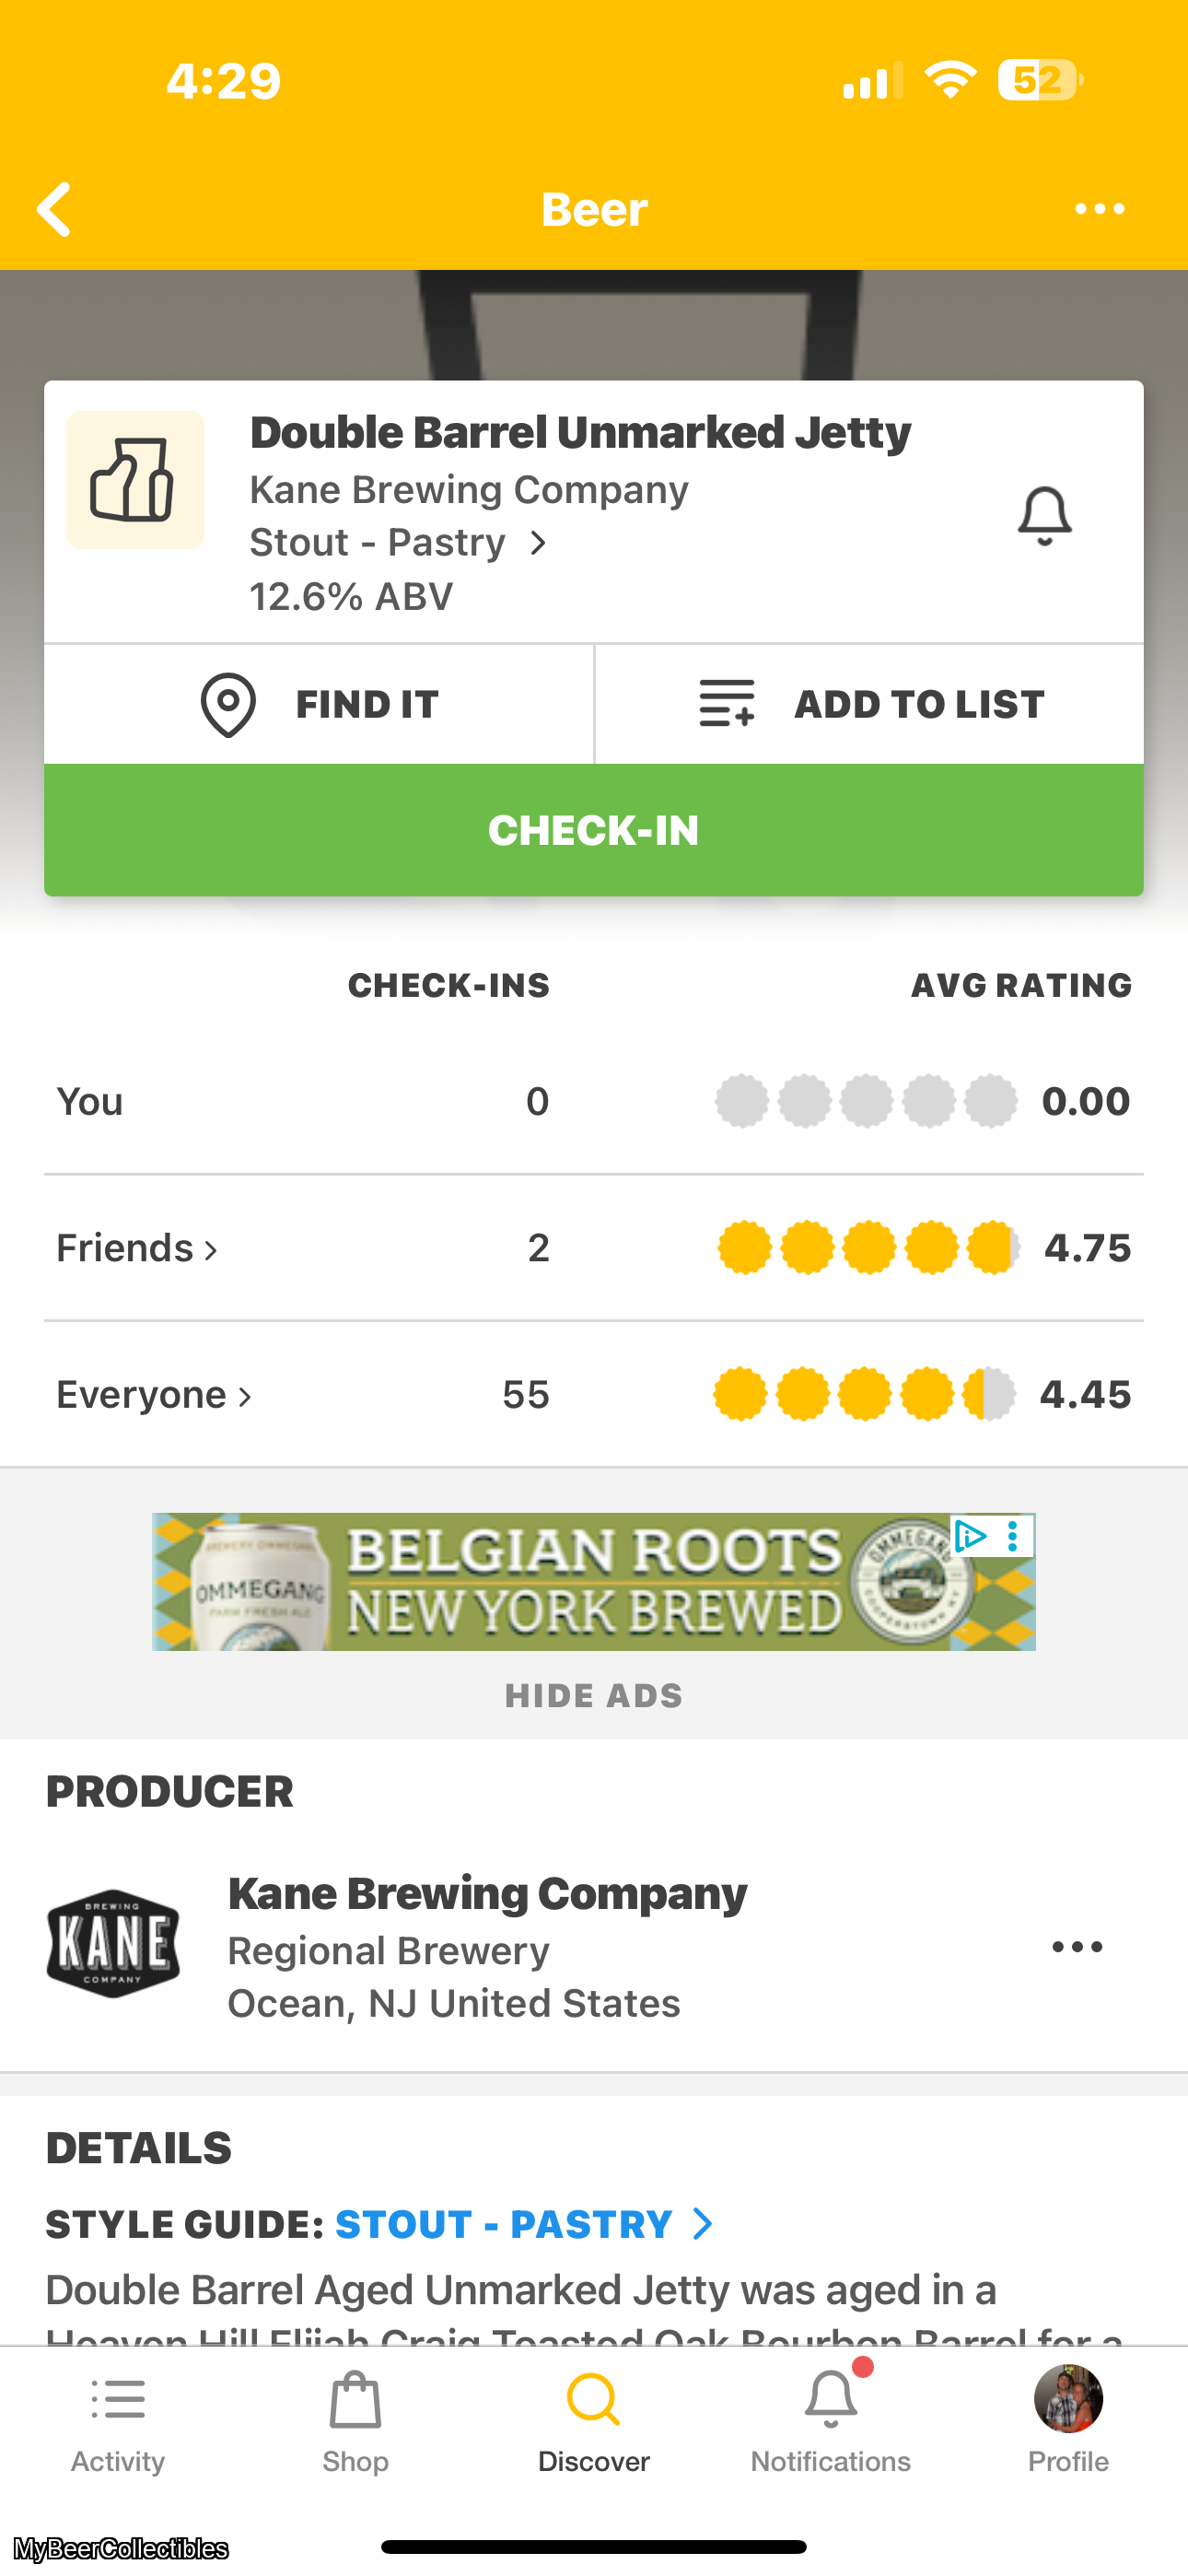The height and width of the screenshot is (2576, 1188).
Task: Tap the Profile avatar icon
Action: [x=1067, y=2400]
